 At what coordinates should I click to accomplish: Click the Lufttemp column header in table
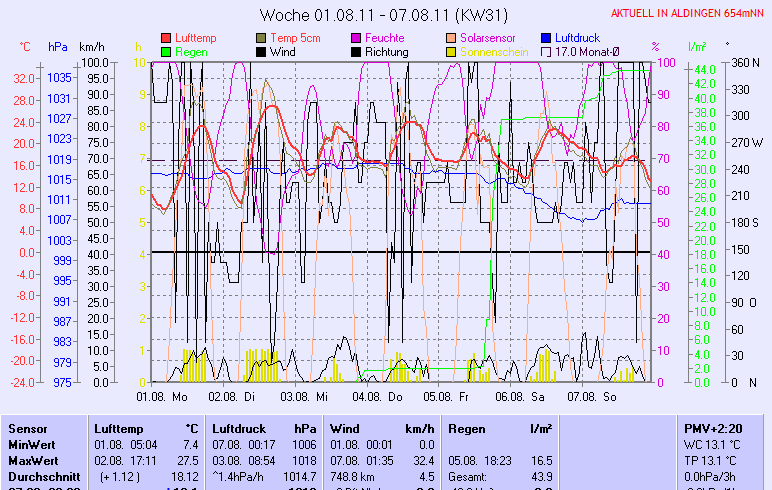click(119, 428)
